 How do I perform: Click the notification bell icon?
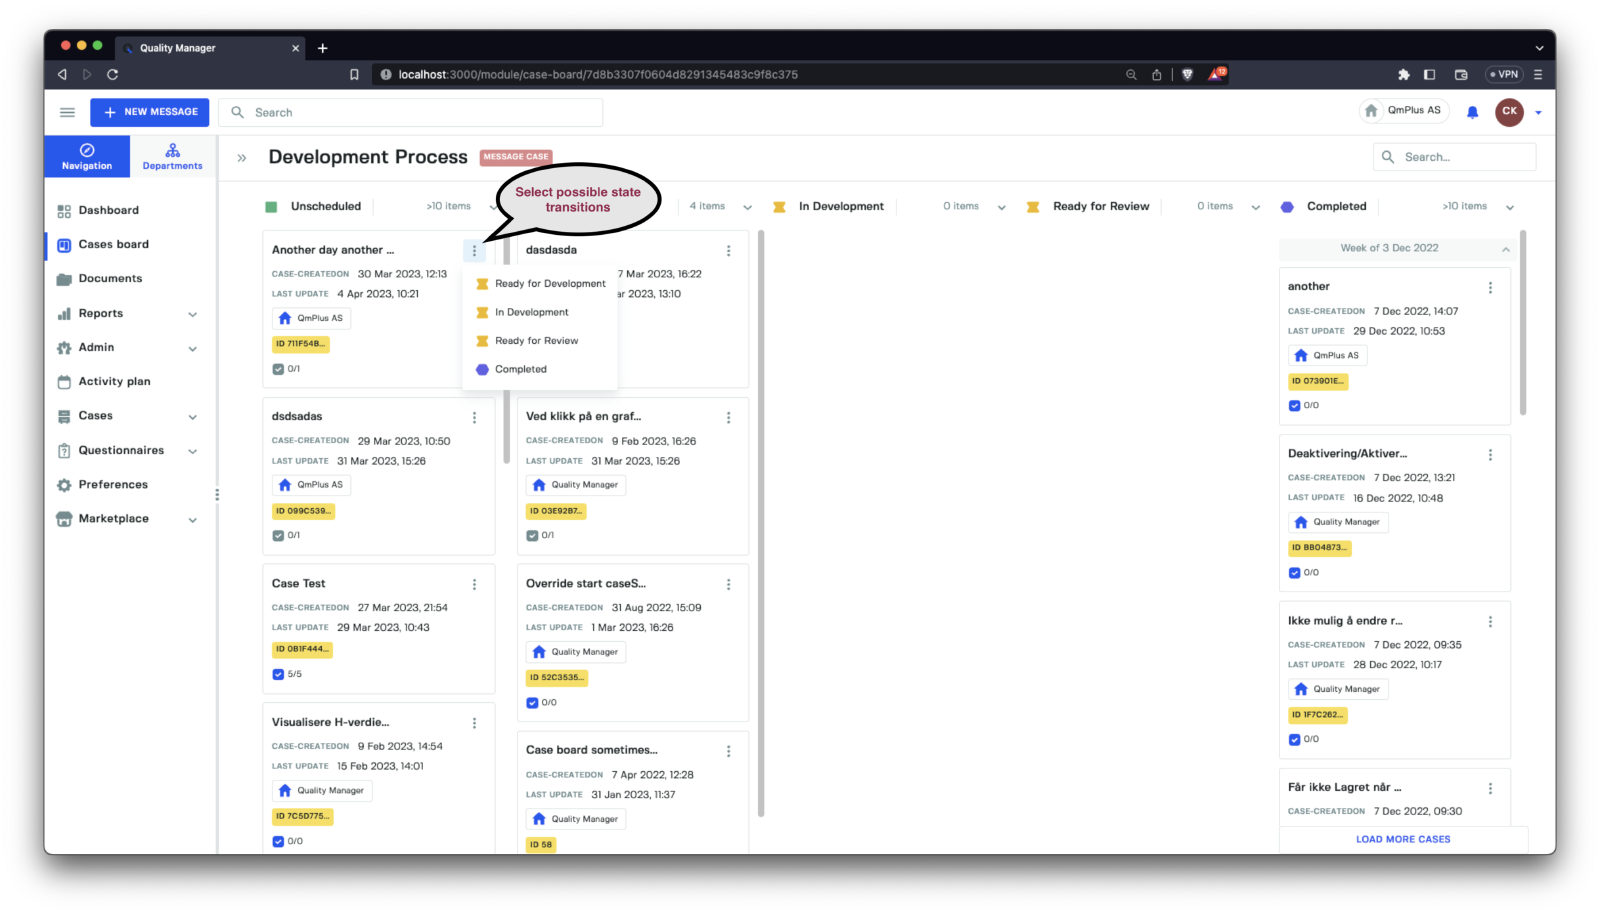(x=1472, y=112)
